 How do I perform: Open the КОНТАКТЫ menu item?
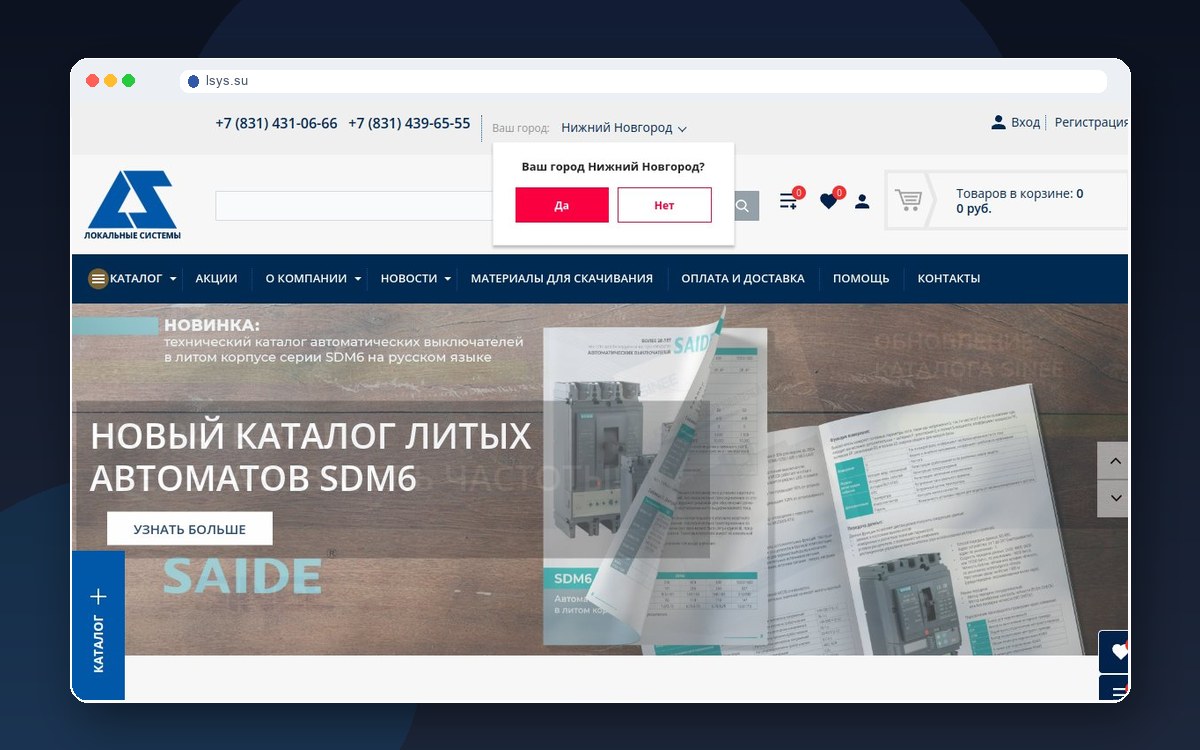click(x=949, y=279)
